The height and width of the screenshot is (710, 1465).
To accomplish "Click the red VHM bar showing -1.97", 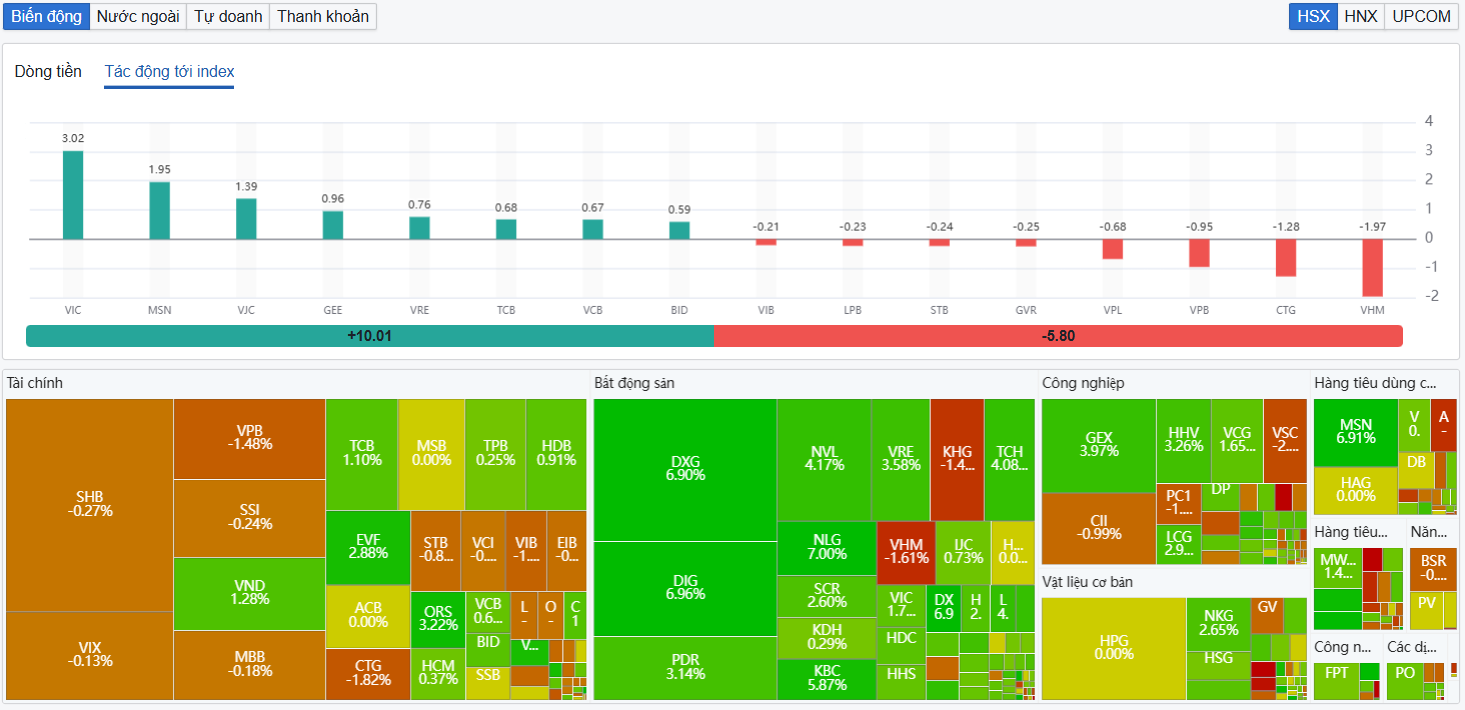I will (1372, 268).
